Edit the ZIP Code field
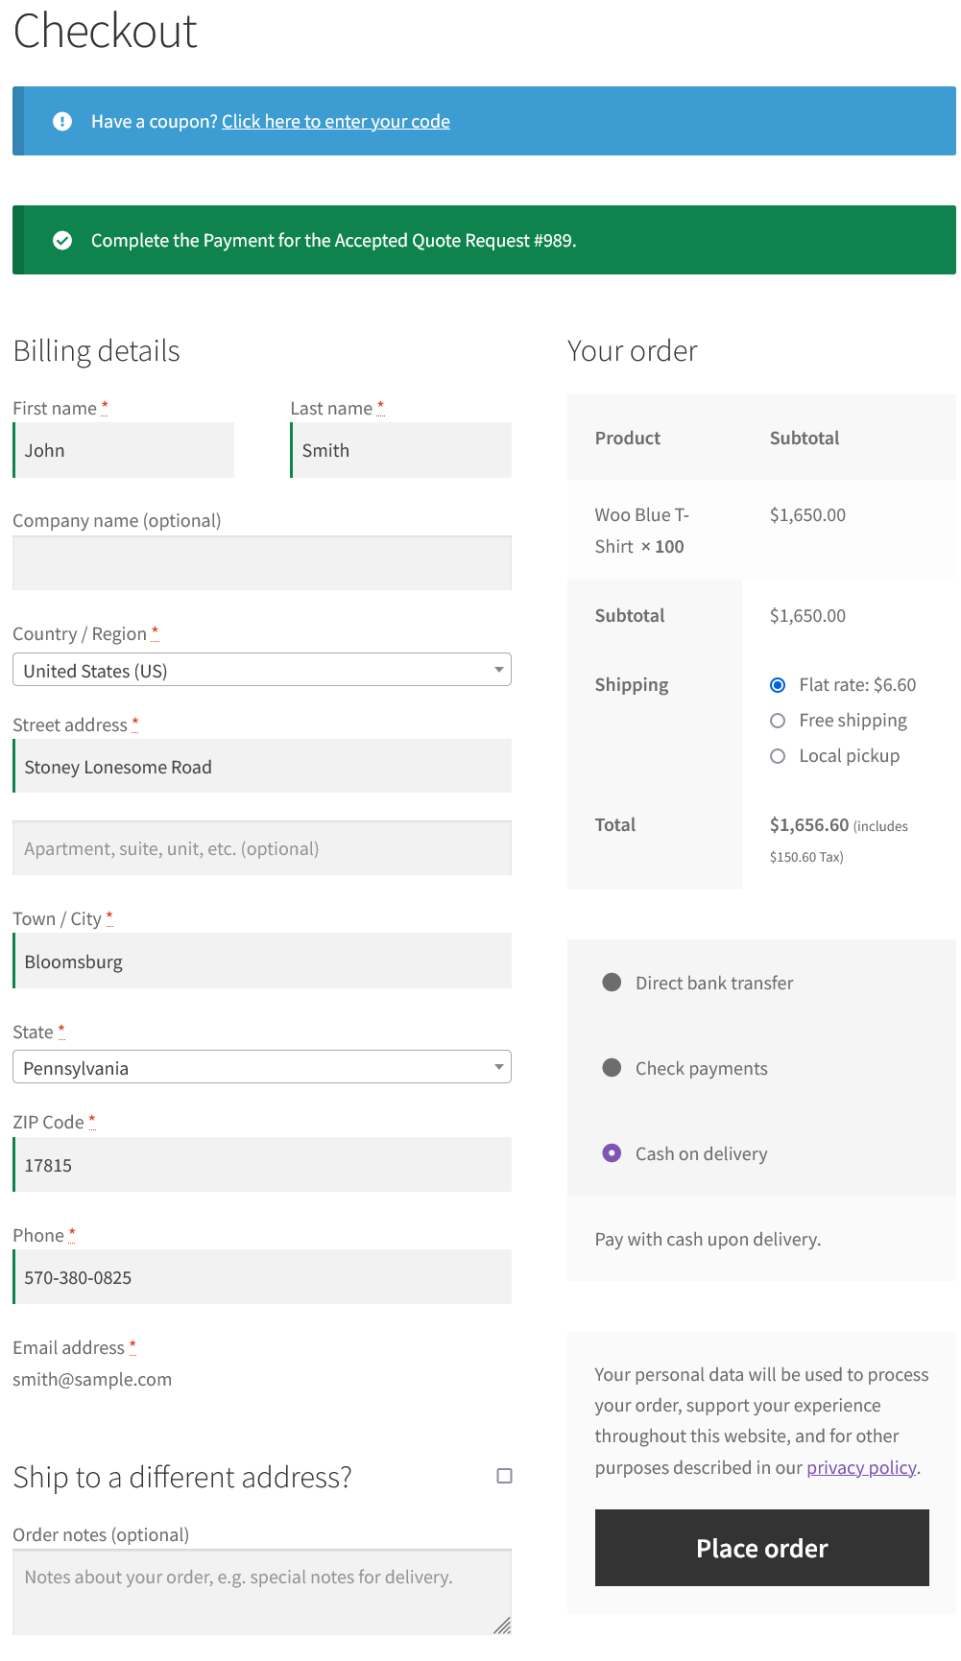Image resolution: width=961 pixels, height=1661 pixels. point(261,1165)
